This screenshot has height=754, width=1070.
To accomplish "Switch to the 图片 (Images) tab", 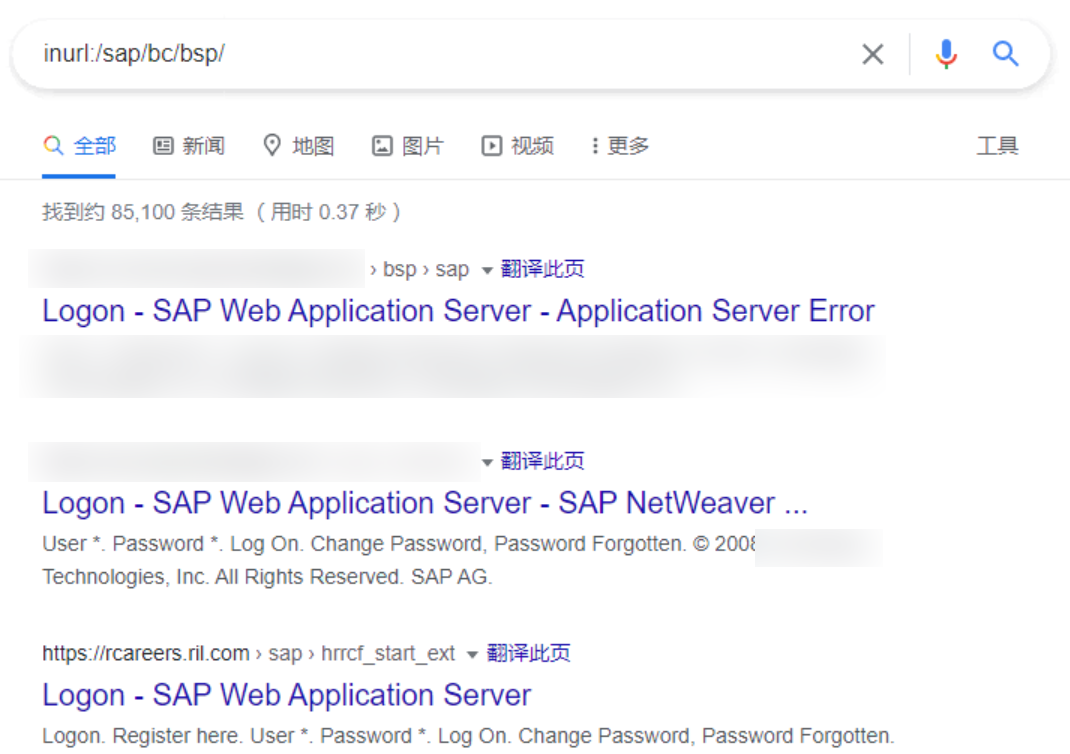I will (408, 145).
